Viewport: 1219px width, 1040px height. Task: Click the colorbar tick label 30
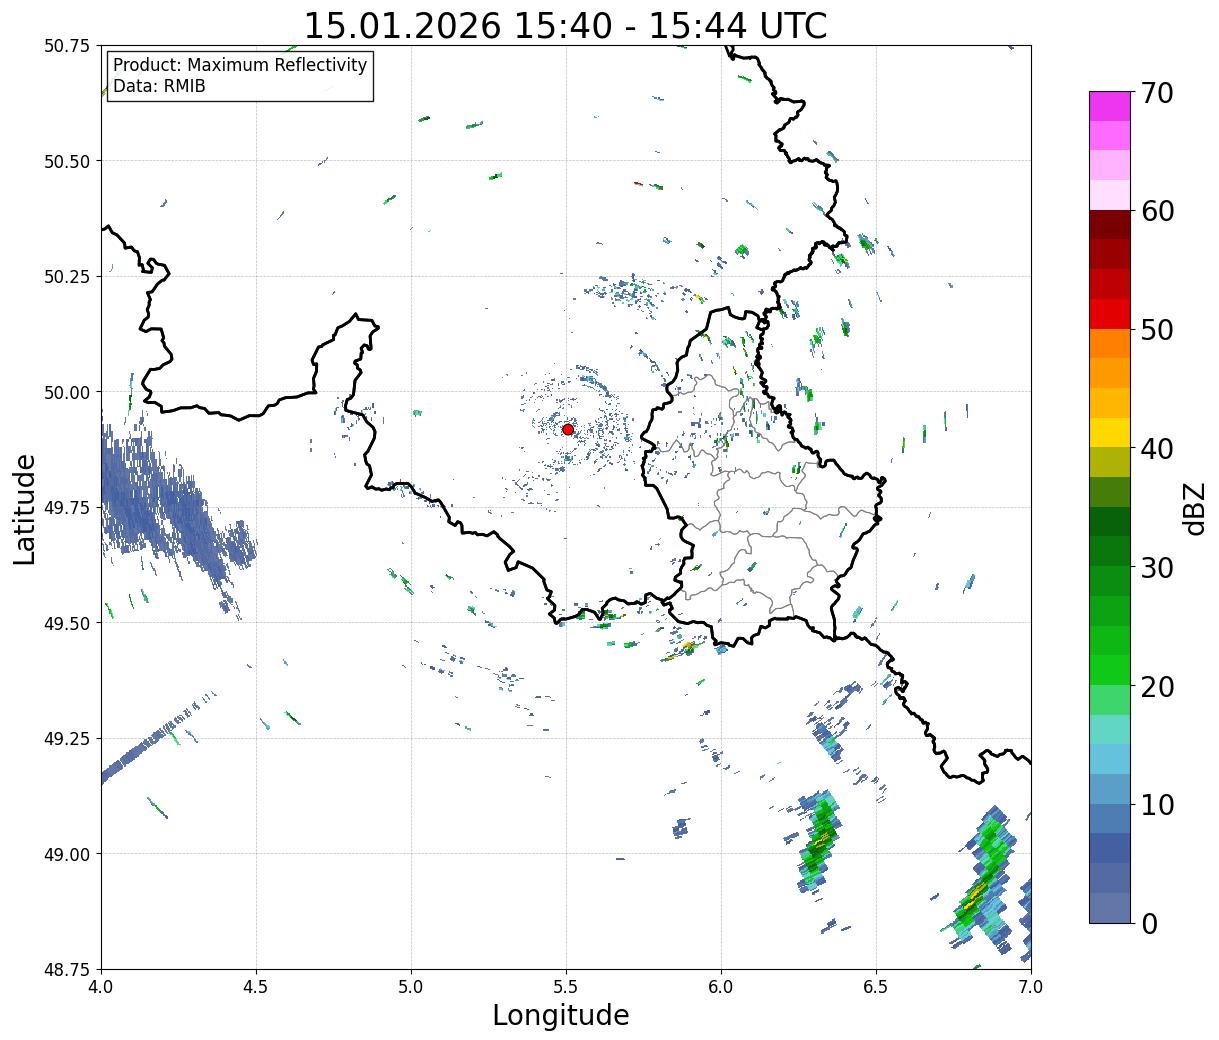point(1157,567)
